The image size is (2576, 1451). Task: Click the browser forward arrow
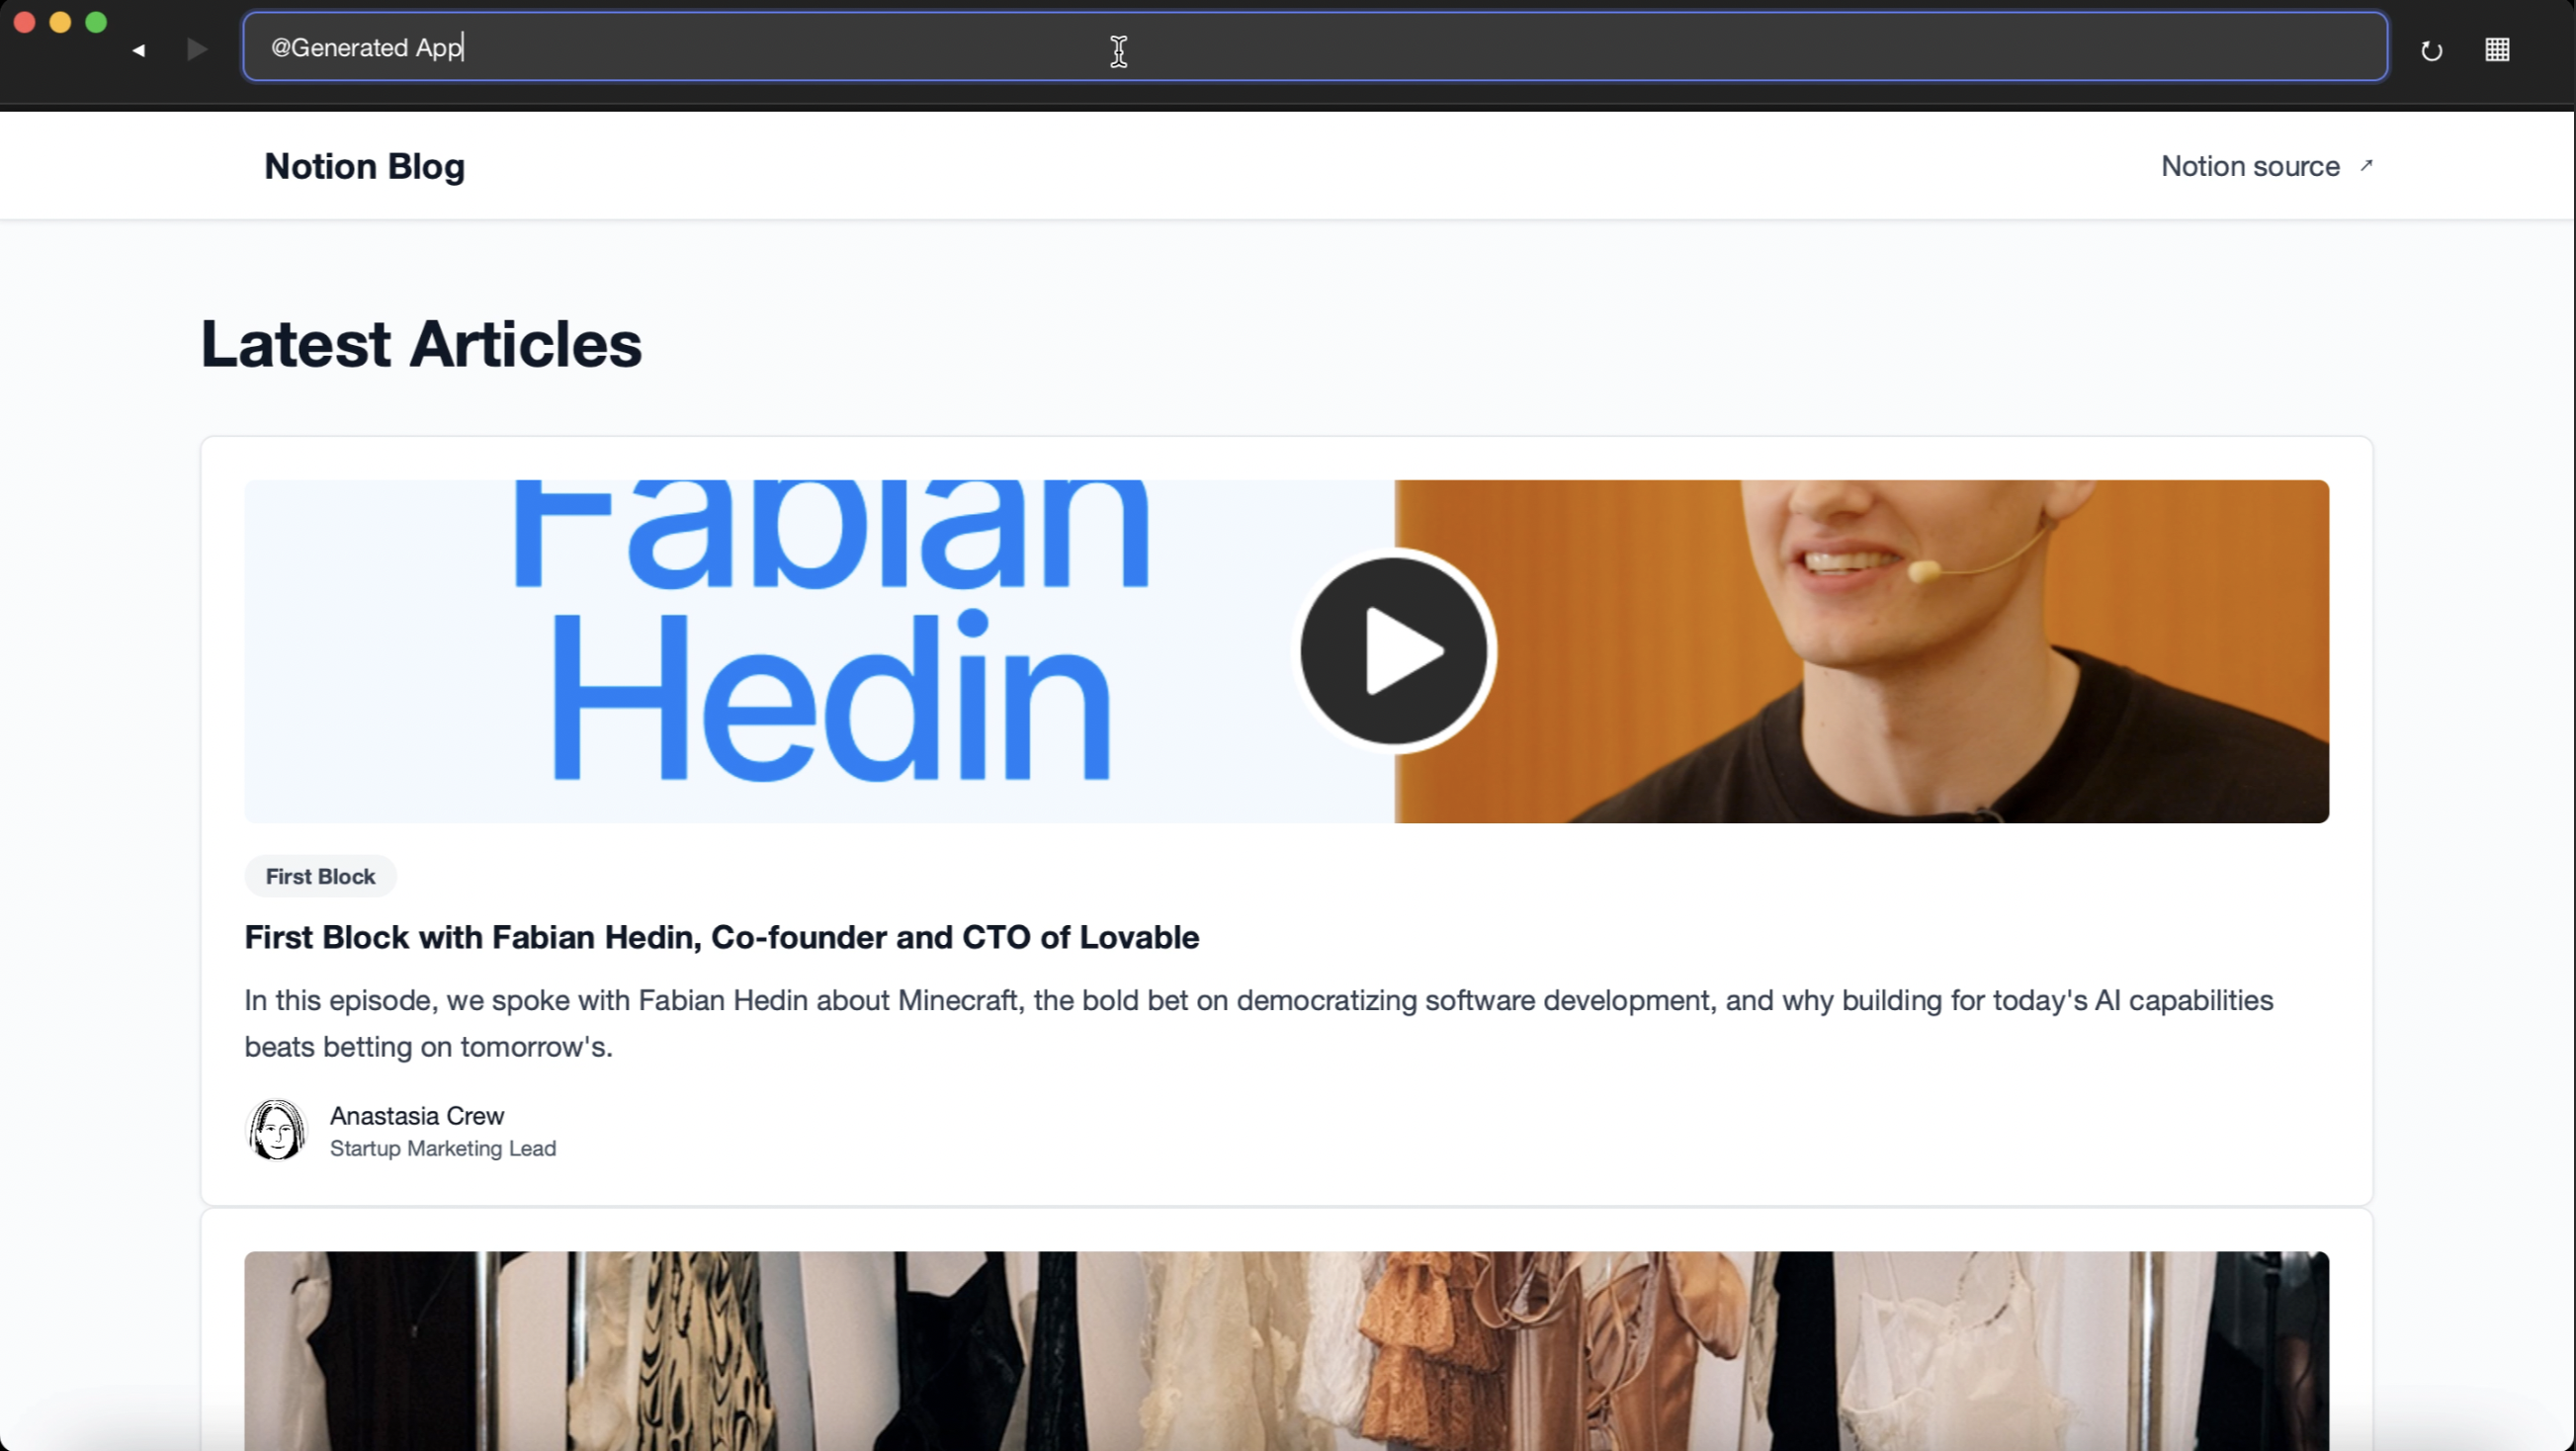(196, 49)
